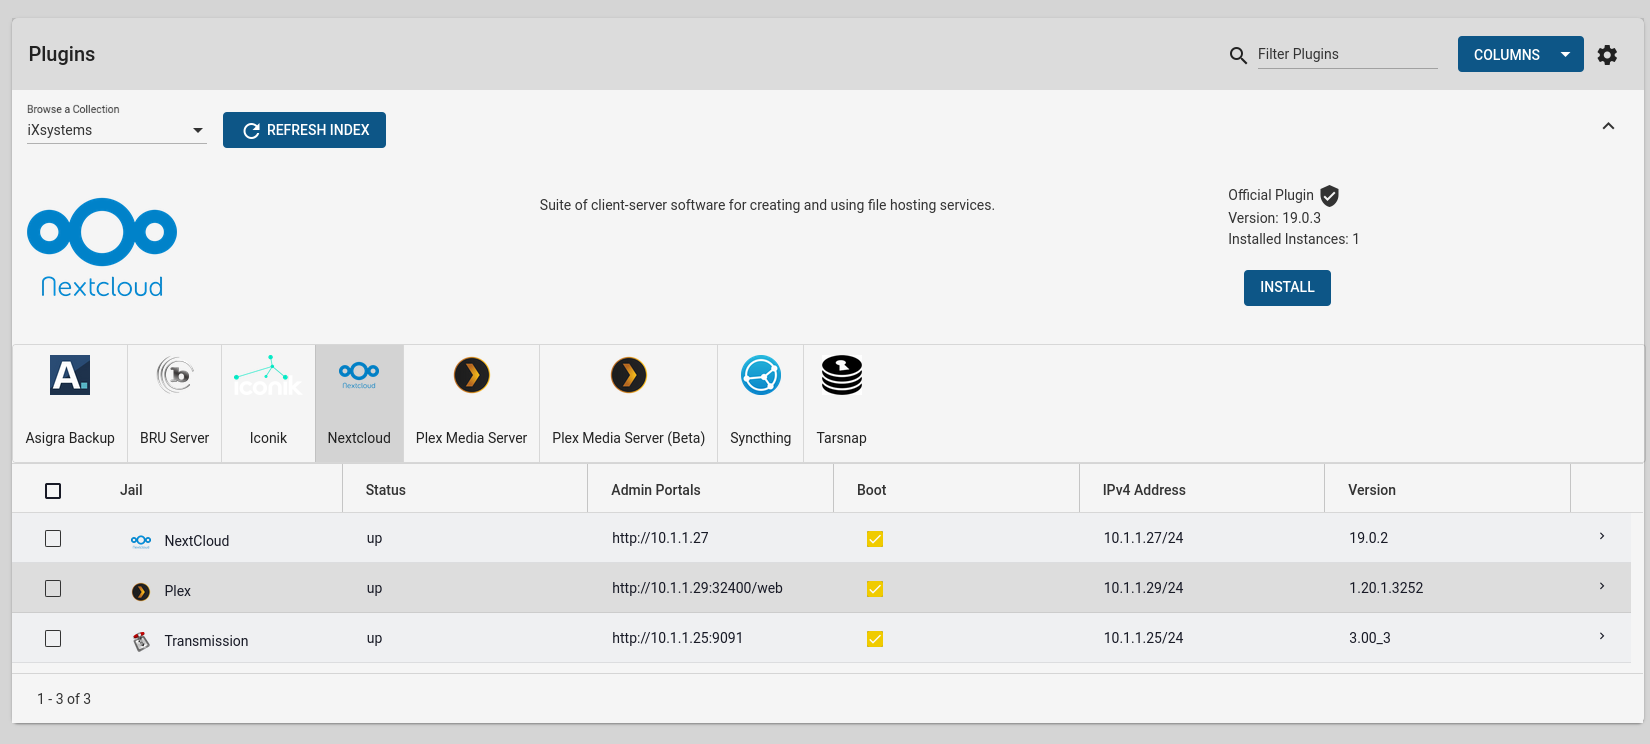Click into the Filter Plugins search field
Viewport: 1650px width, 744px height.
tap(1347, 54)
